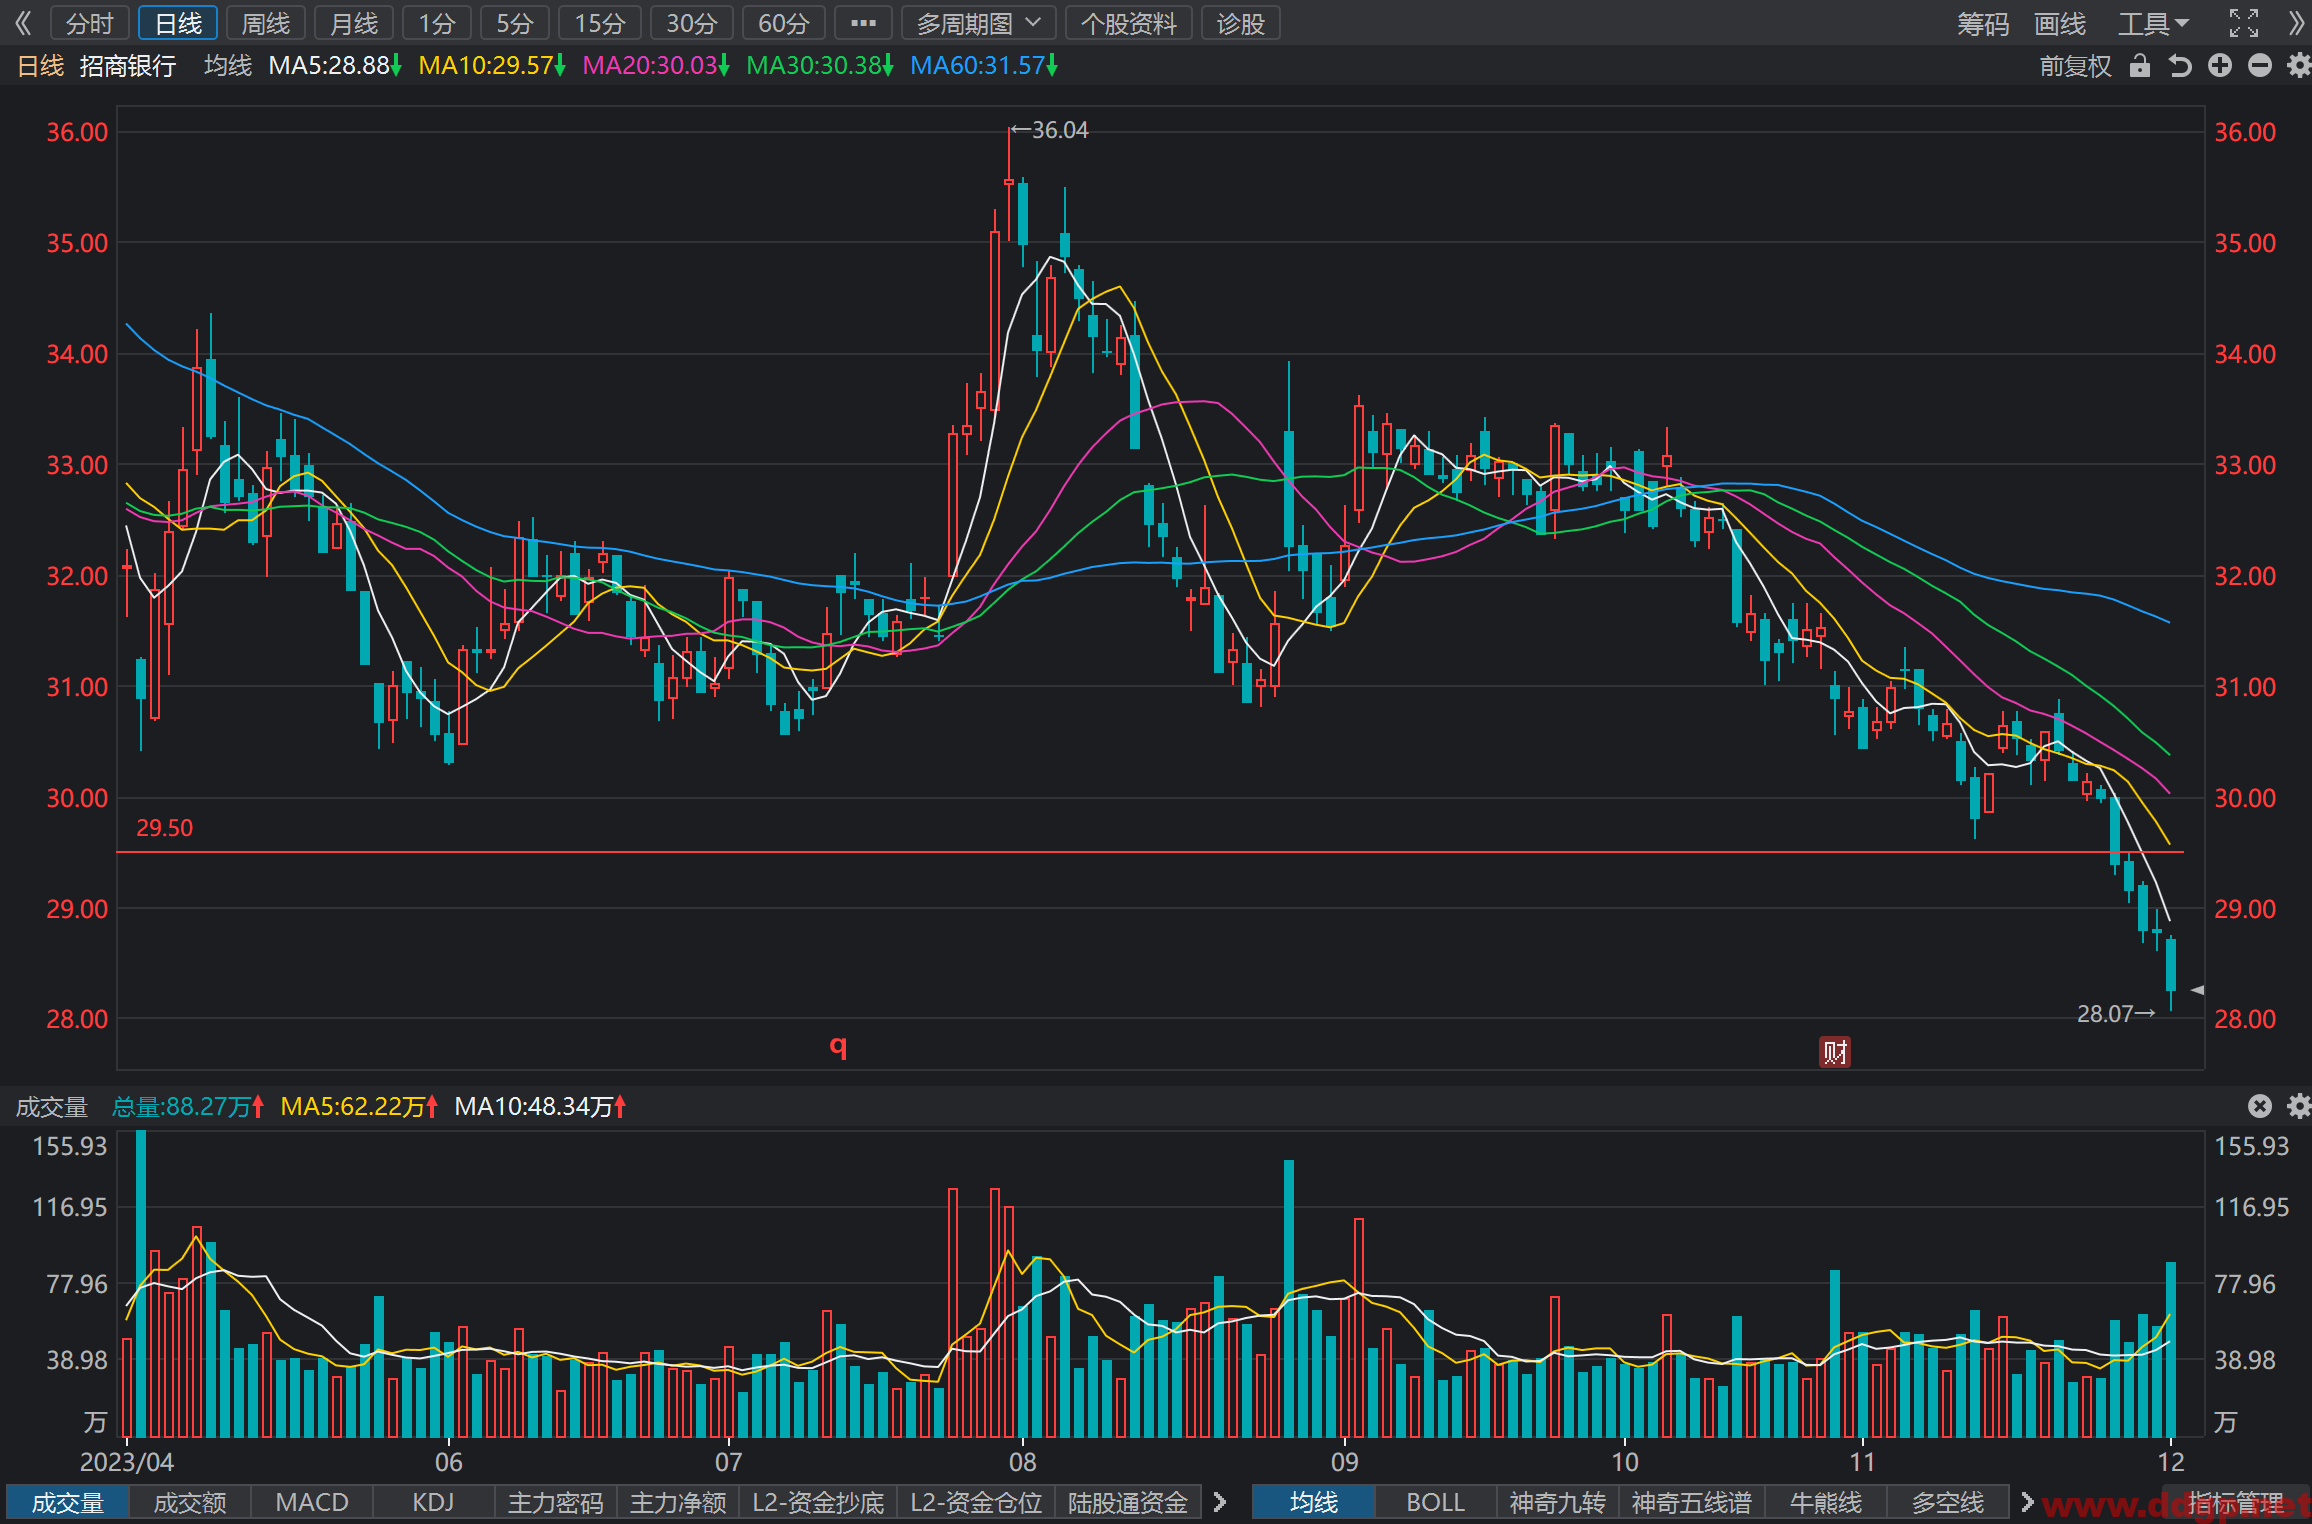2312x1524 pixels.
Task: Toggle the 前复权 price adjustment mode
Action: coord(2075,66)
